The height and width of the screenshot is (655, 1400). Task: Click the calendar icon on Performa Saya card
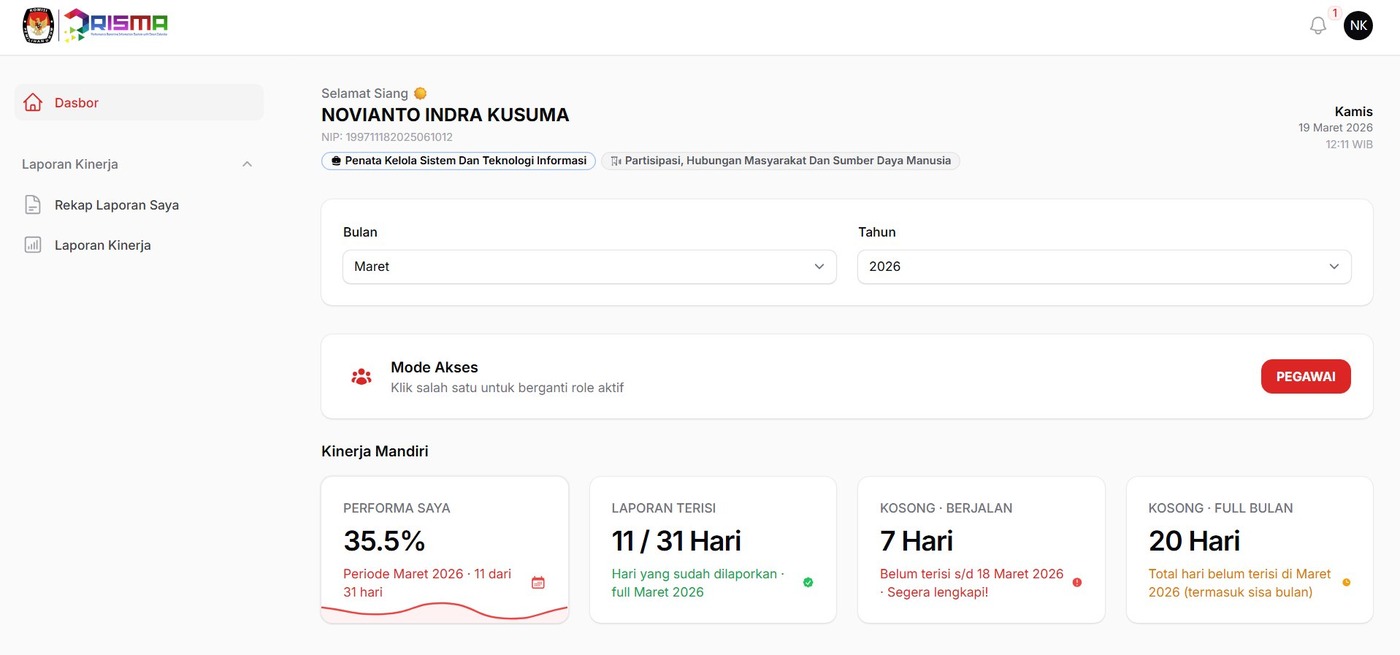(538, 581)
